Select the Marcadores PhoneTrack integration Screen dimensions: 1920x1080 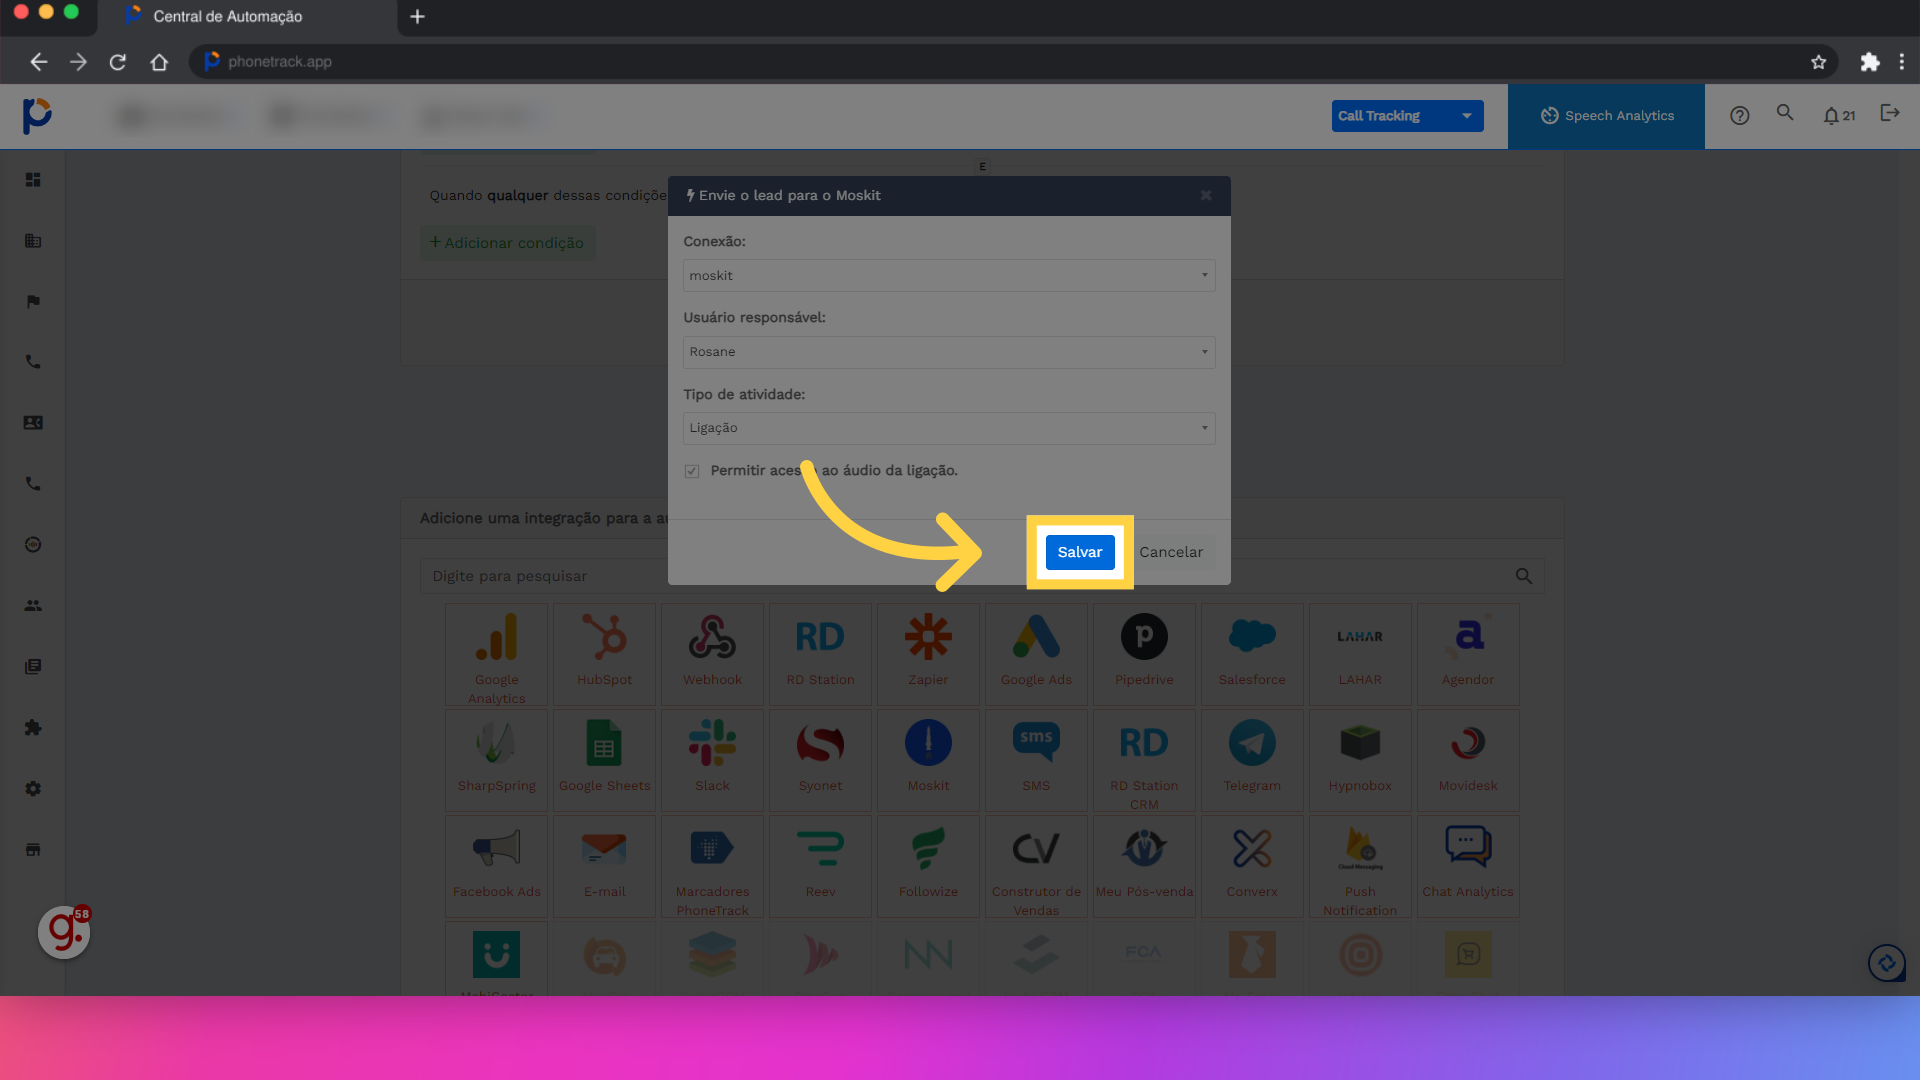click(713, 867)
